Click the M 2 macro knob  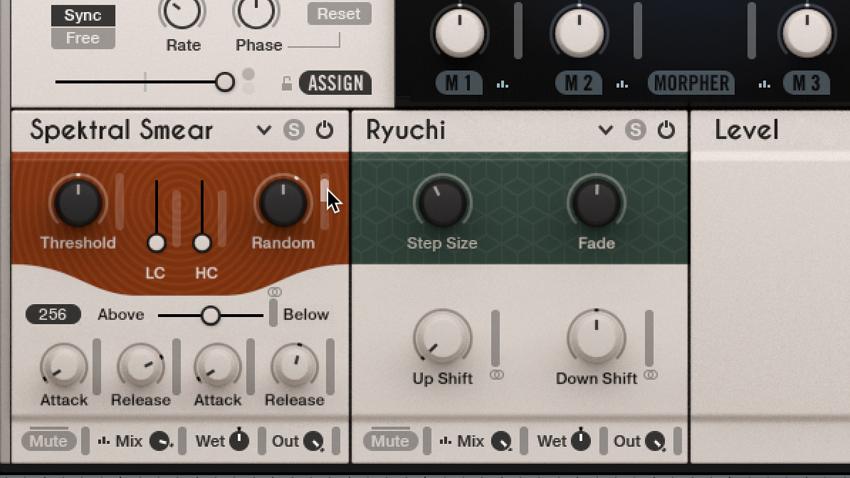[579, 31]
